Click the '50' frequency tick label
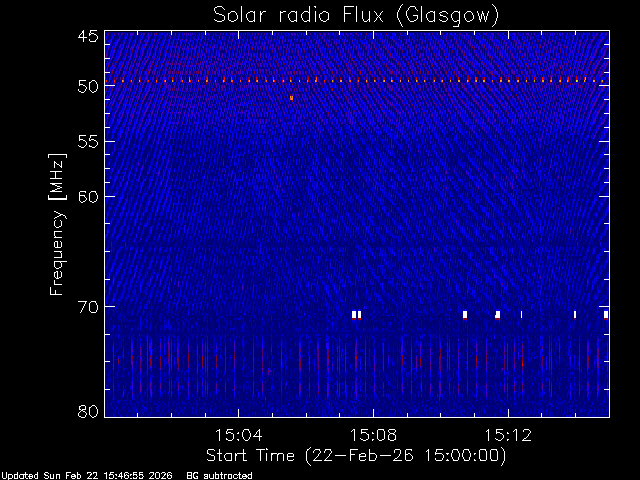Screen dimensions: 640x480 click(x=88, y=87)
